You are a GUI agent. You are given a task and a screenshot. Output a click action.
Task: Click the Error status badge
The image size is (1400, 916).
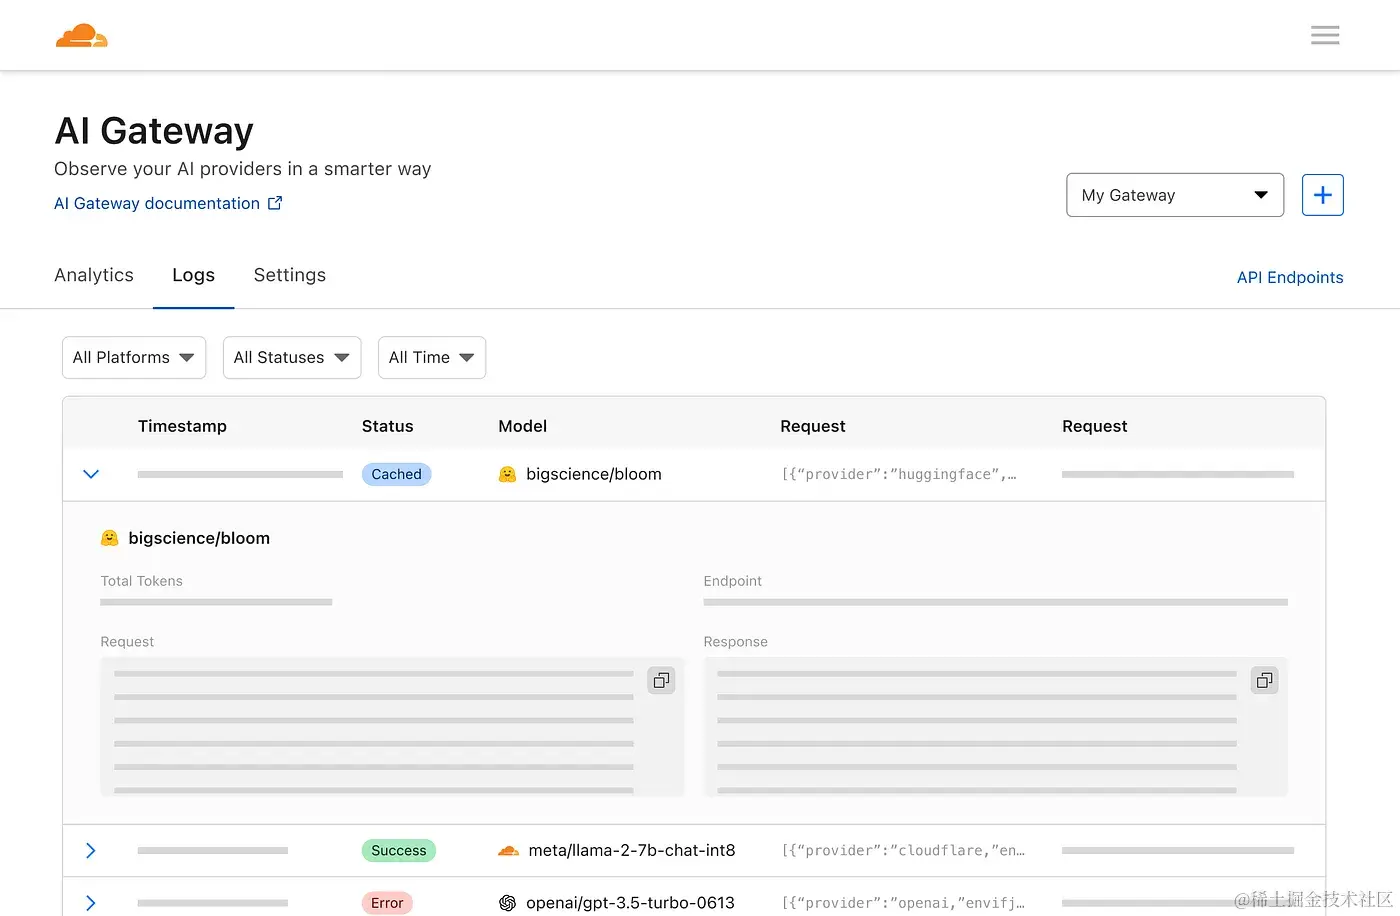pyautogui.click(x=387, y=903)
